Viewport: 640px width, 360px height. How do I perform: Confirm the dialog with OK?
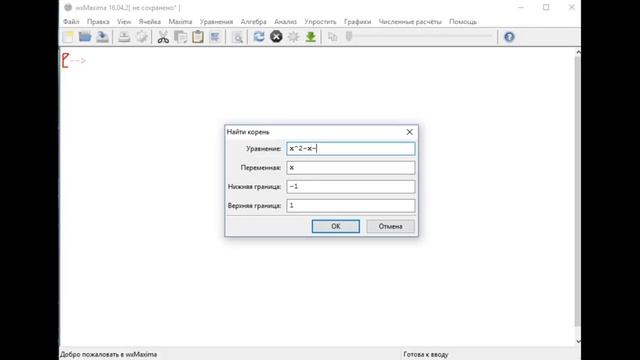point(336,226)
